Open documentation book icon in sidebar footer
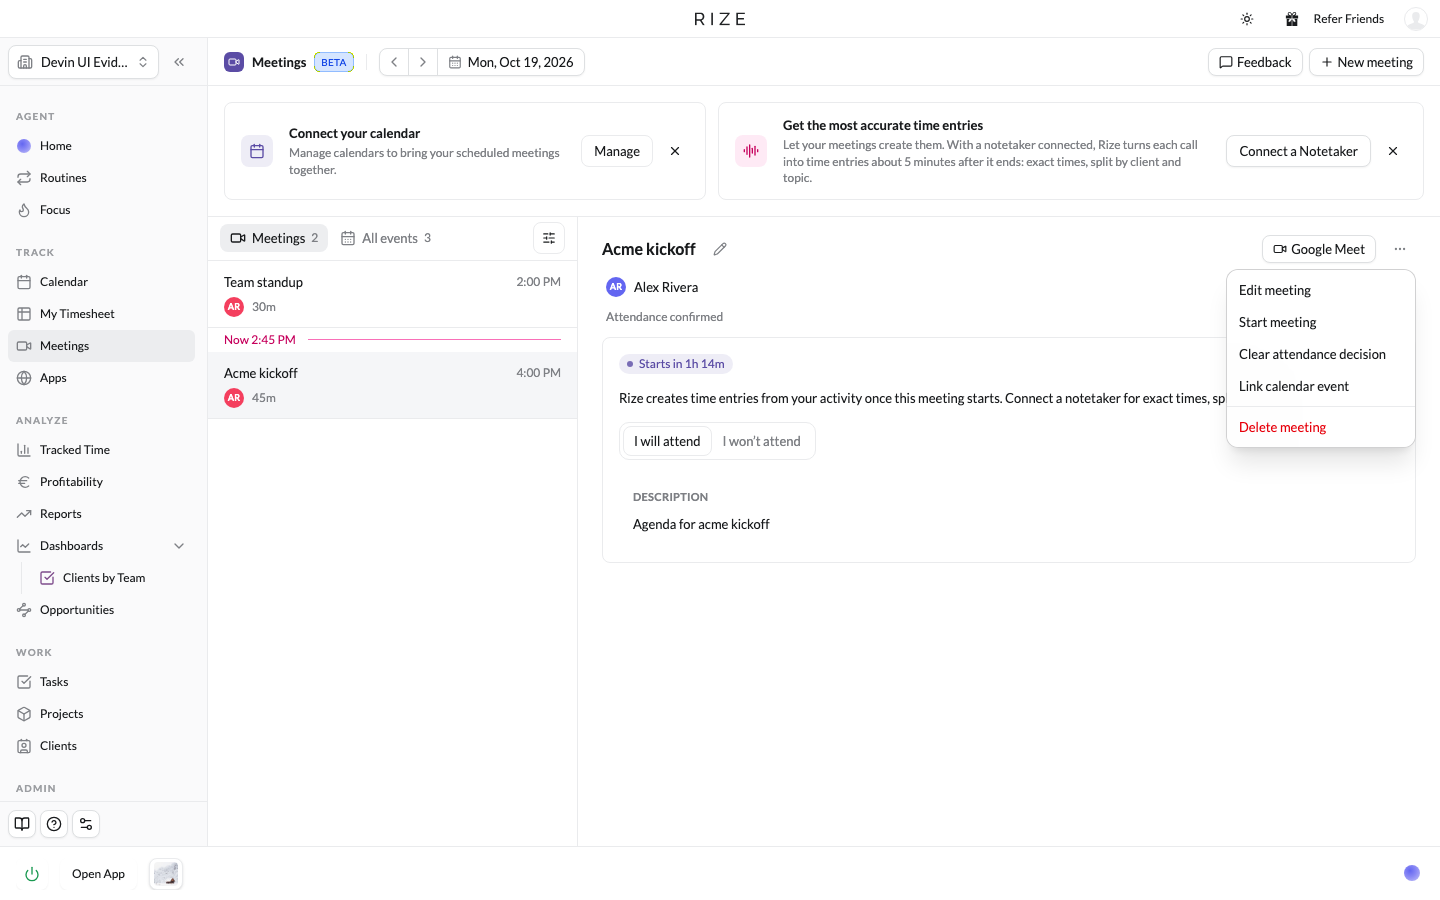The height and width of the screenshot is (900, 1440). click(x=22, y=824)
